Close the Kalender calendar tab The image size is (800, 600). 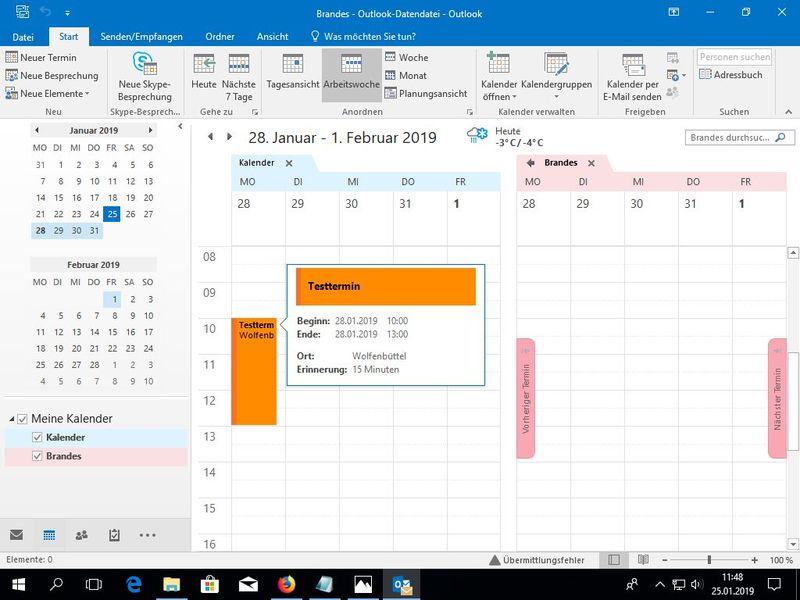click(289, 163)
